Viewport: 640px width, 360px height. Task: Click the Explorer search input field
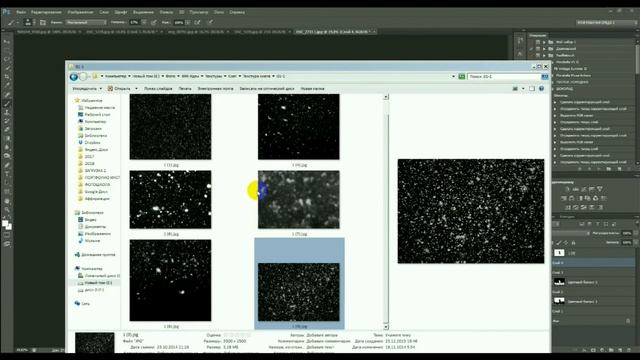point(504,76)
